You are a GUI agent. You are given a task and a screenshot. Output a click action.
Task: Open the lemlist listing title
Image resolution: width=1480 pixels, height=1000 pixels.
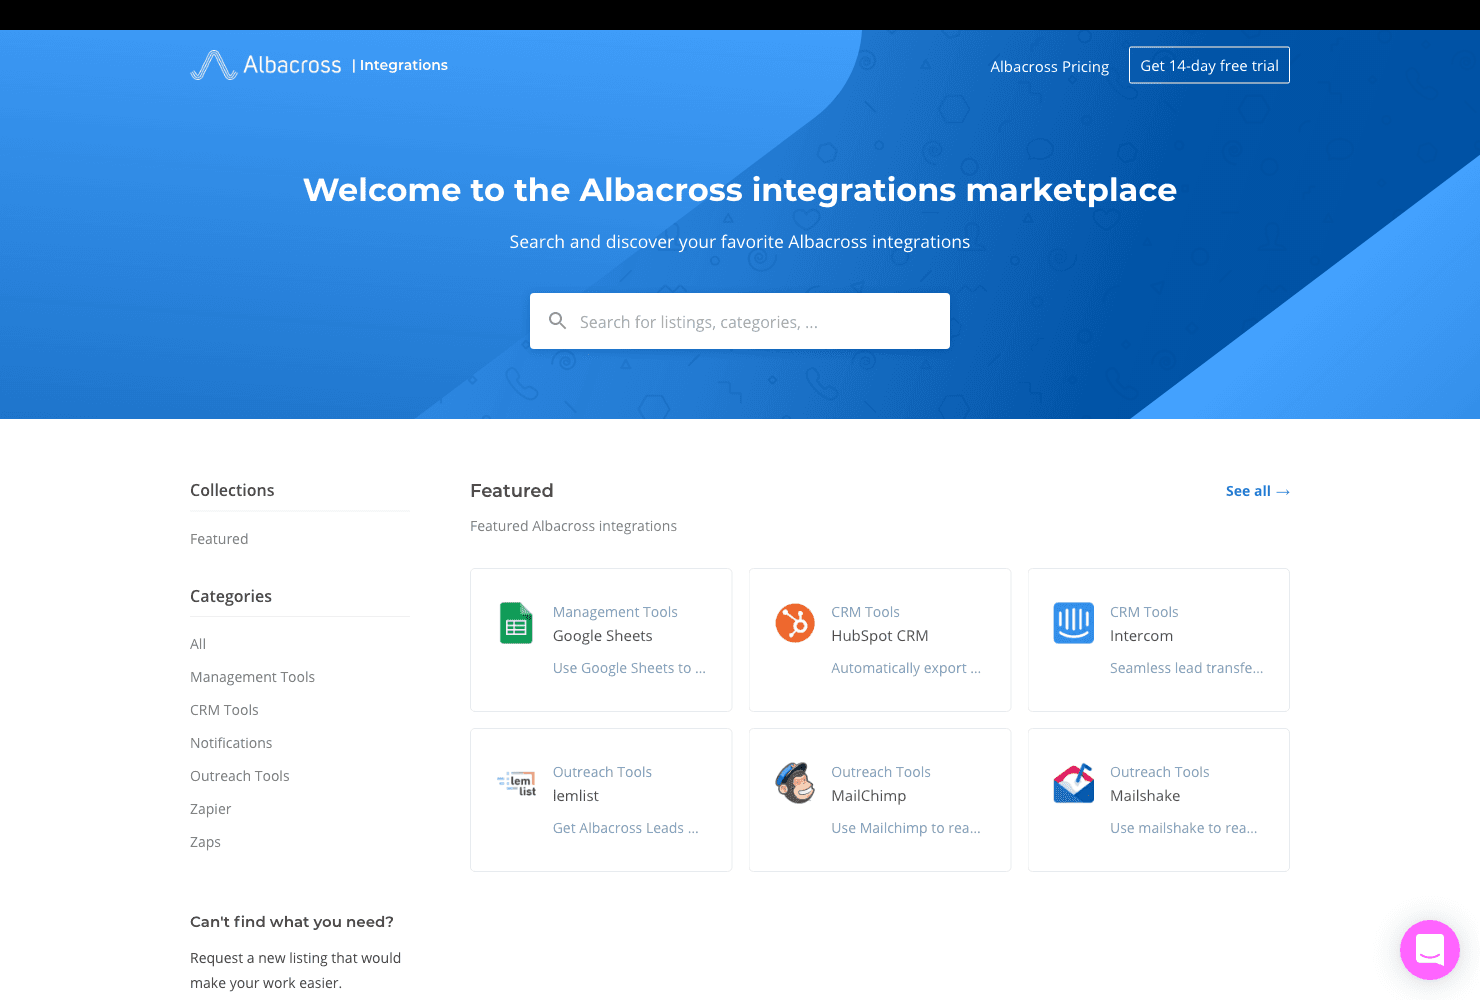(576, 796)
